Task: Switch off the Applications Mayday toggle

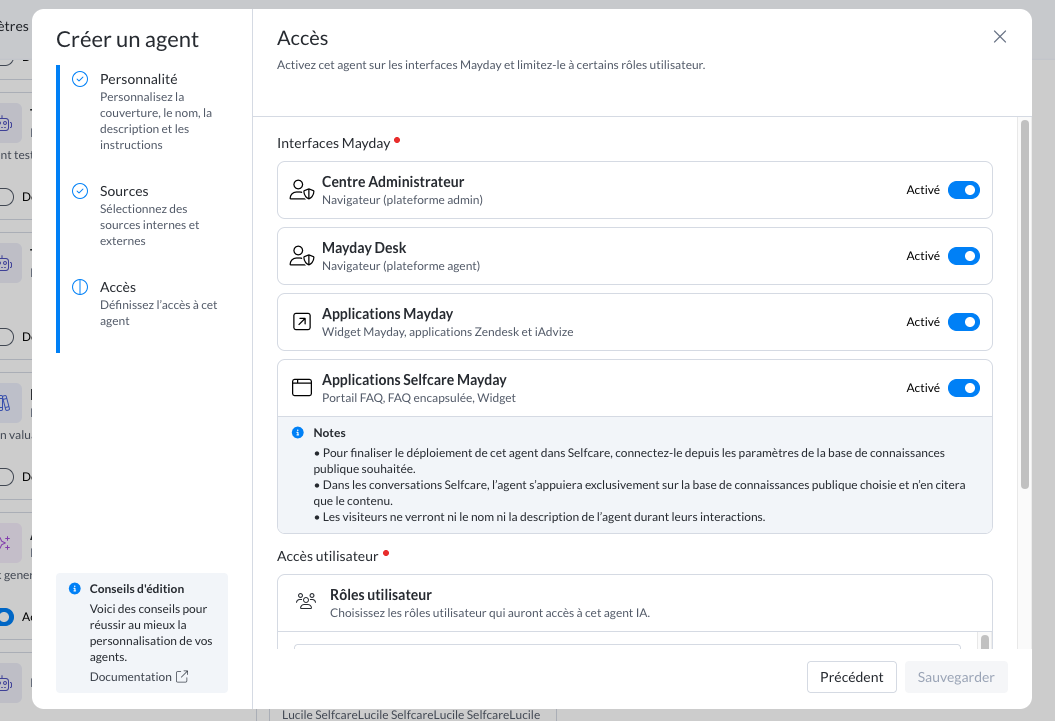Action: 963,322
